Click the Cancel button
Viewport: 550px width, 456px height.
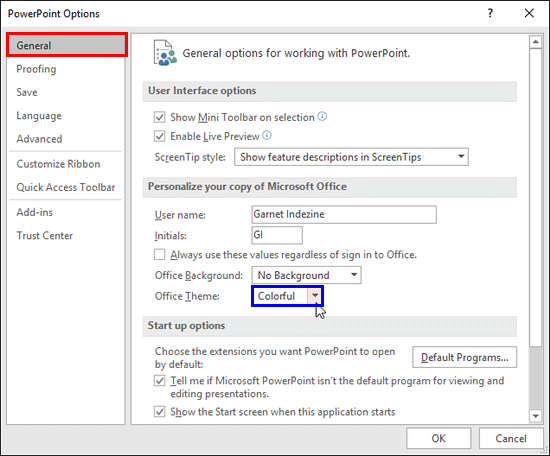[511, 438]
